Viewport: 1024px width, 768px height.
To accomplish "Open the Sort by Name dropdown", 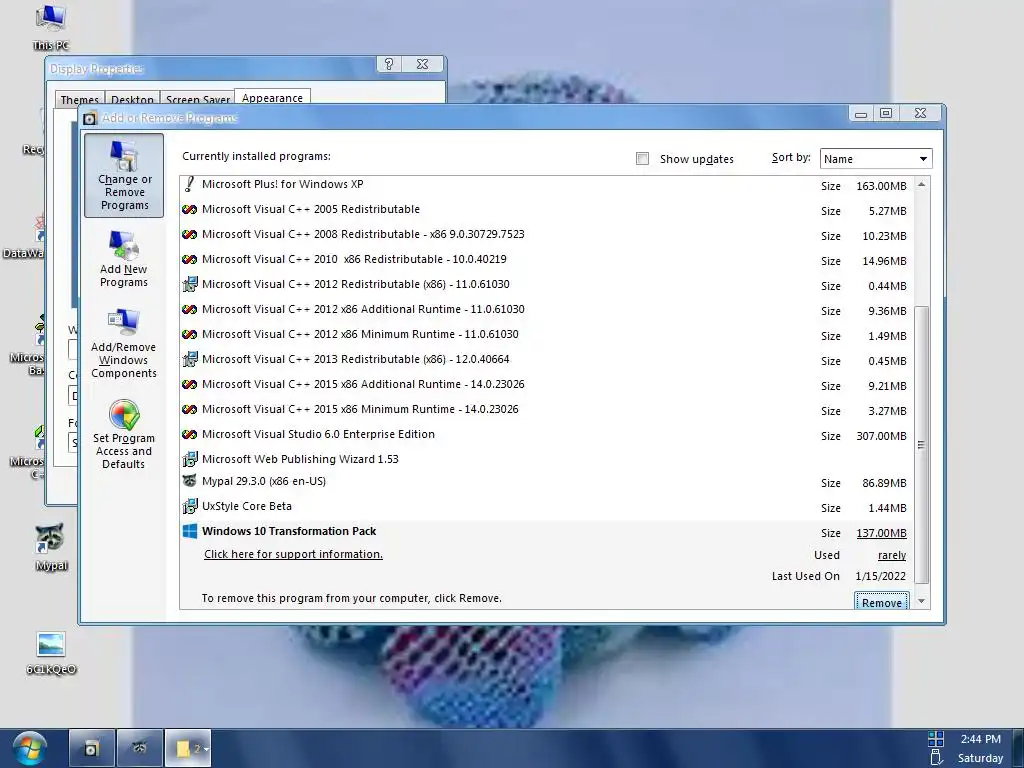I will pyautogui.click(x=876, y=159).
